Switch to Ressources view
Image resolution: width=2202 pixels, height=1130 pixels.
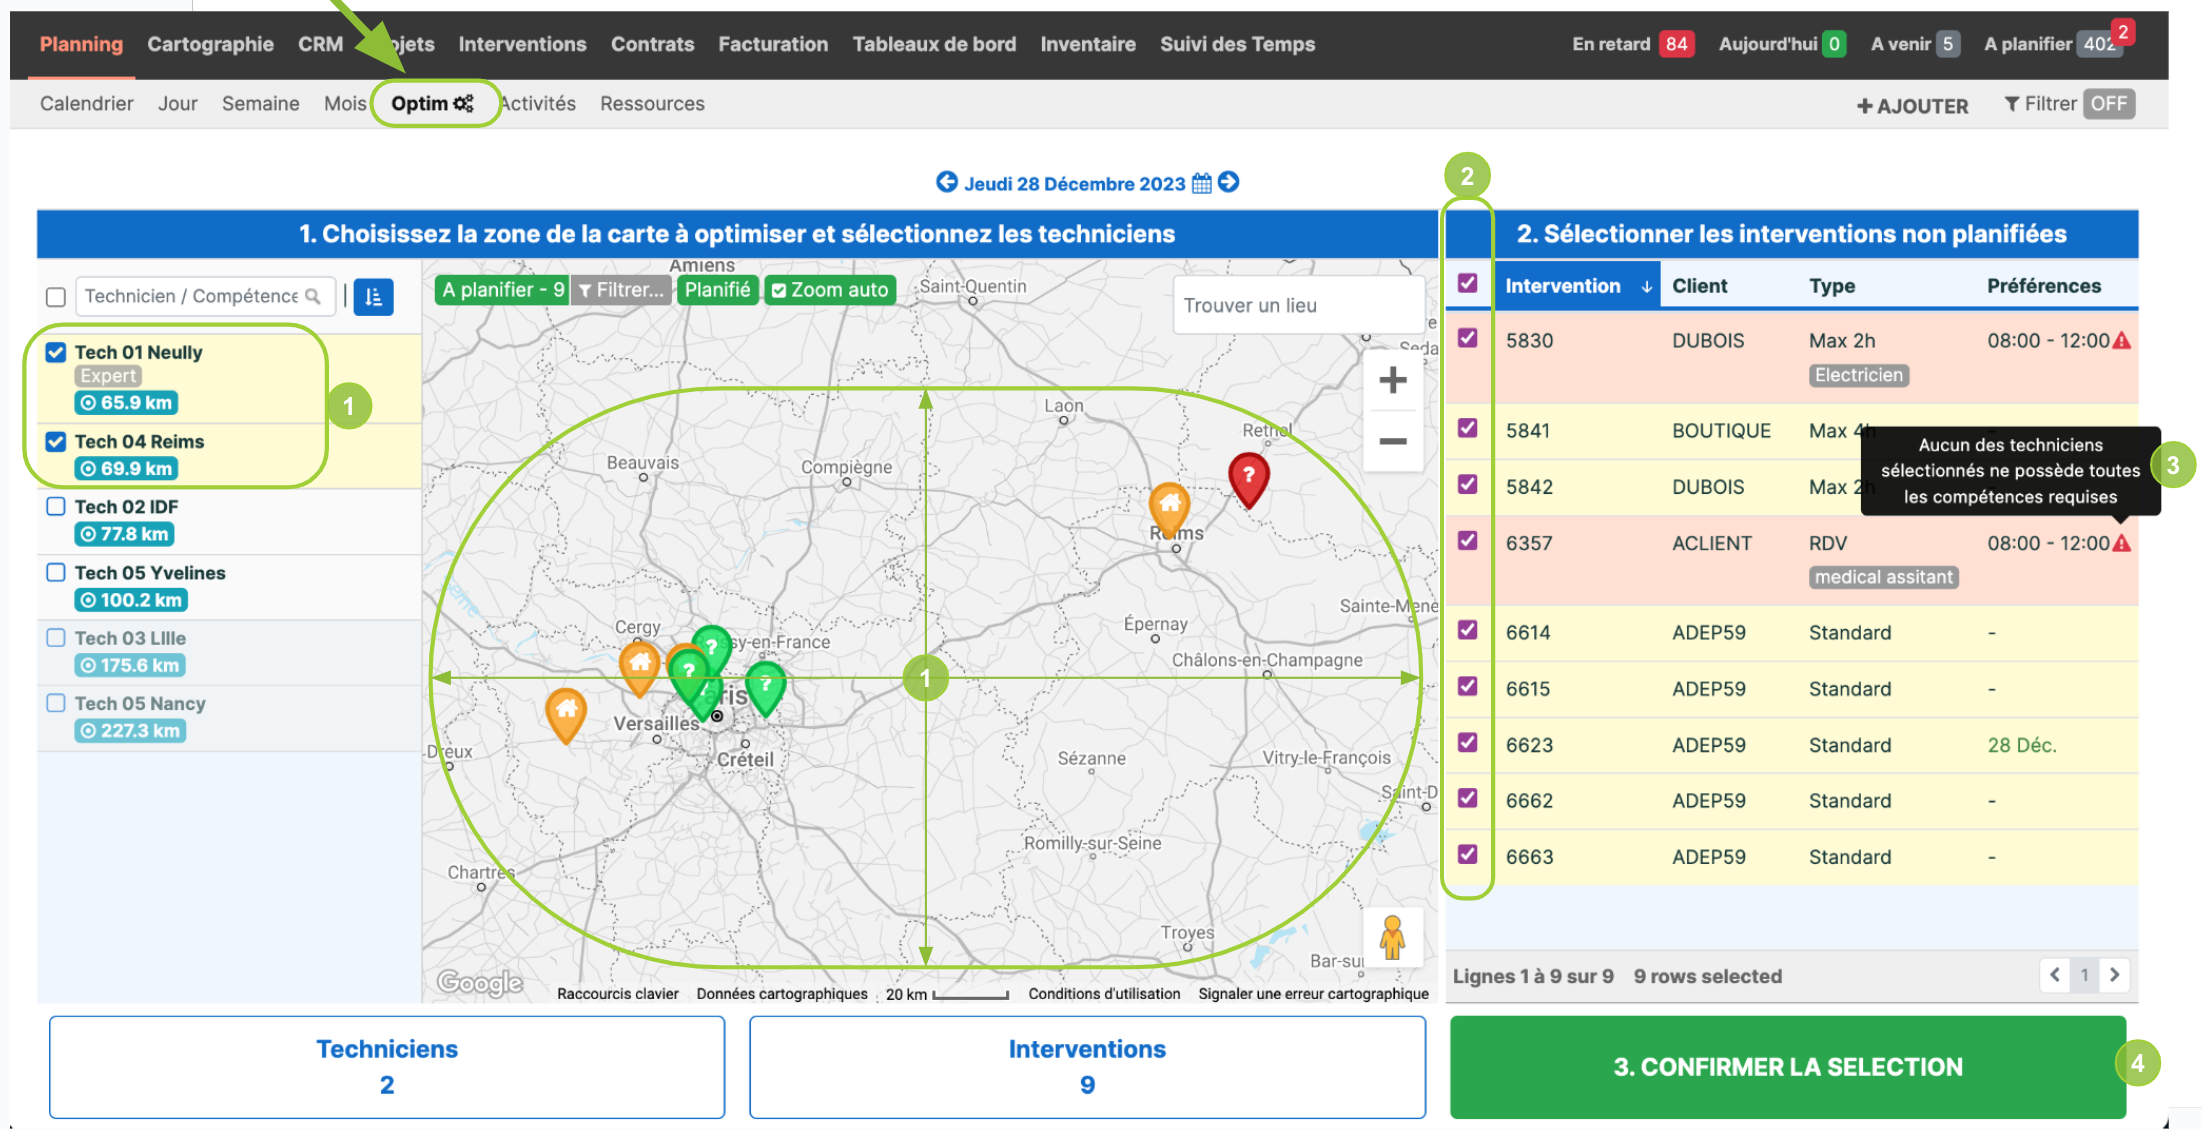652,104
